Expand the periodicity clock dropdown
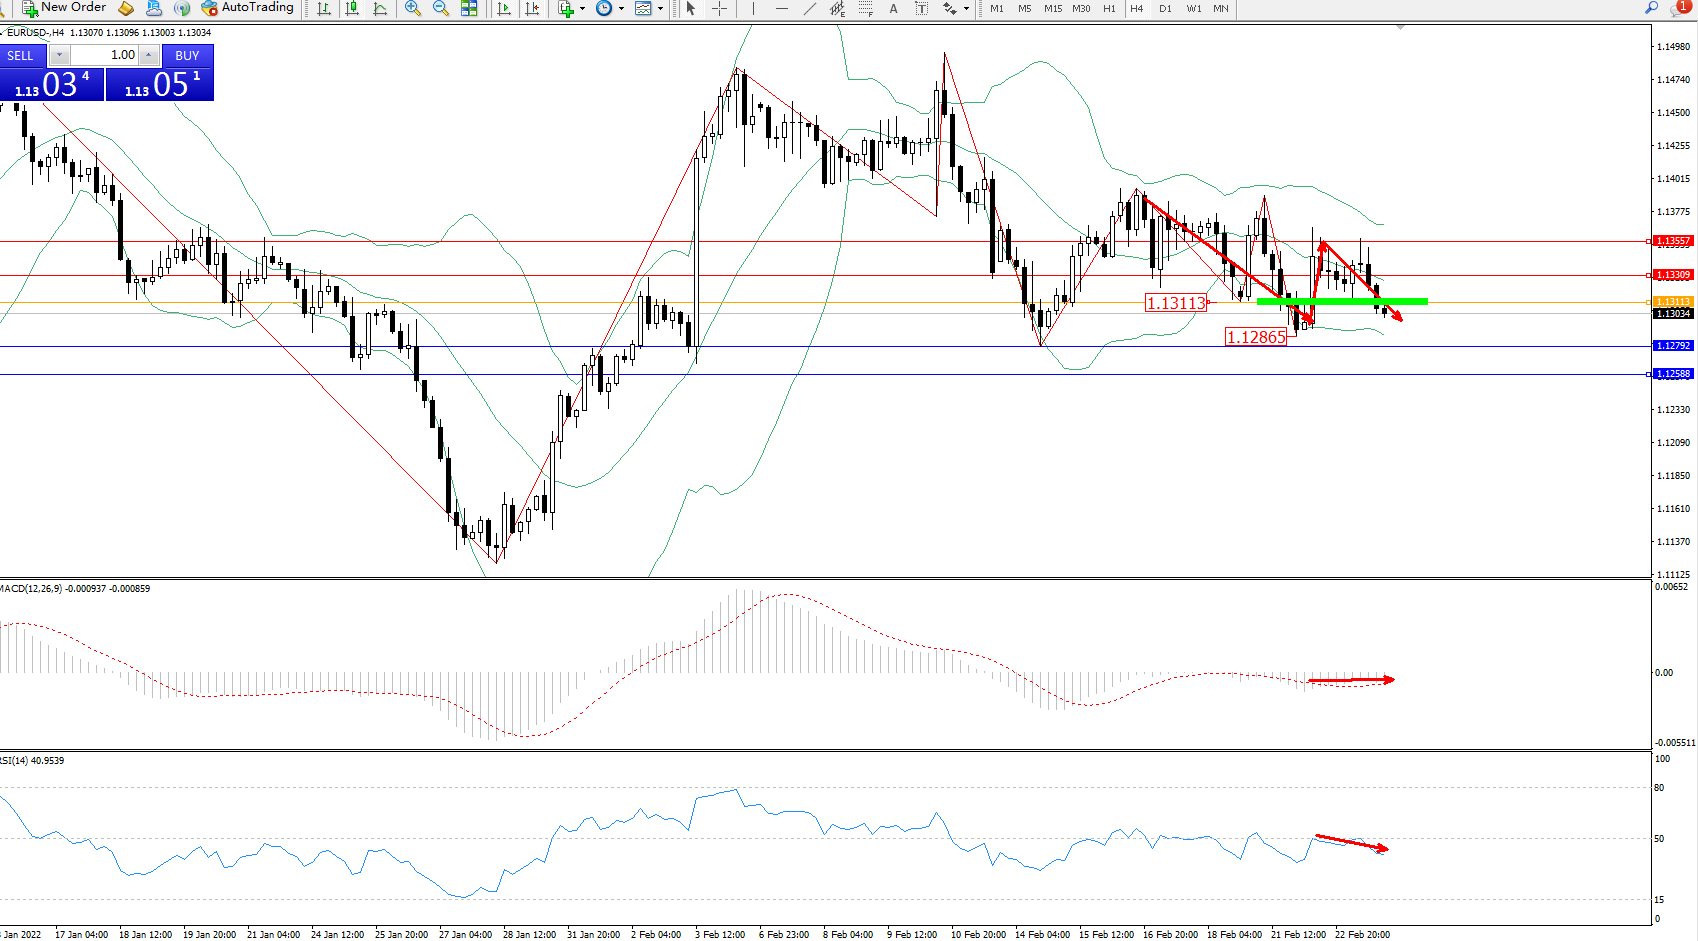Screen dimensions: 1698x941 621,9
